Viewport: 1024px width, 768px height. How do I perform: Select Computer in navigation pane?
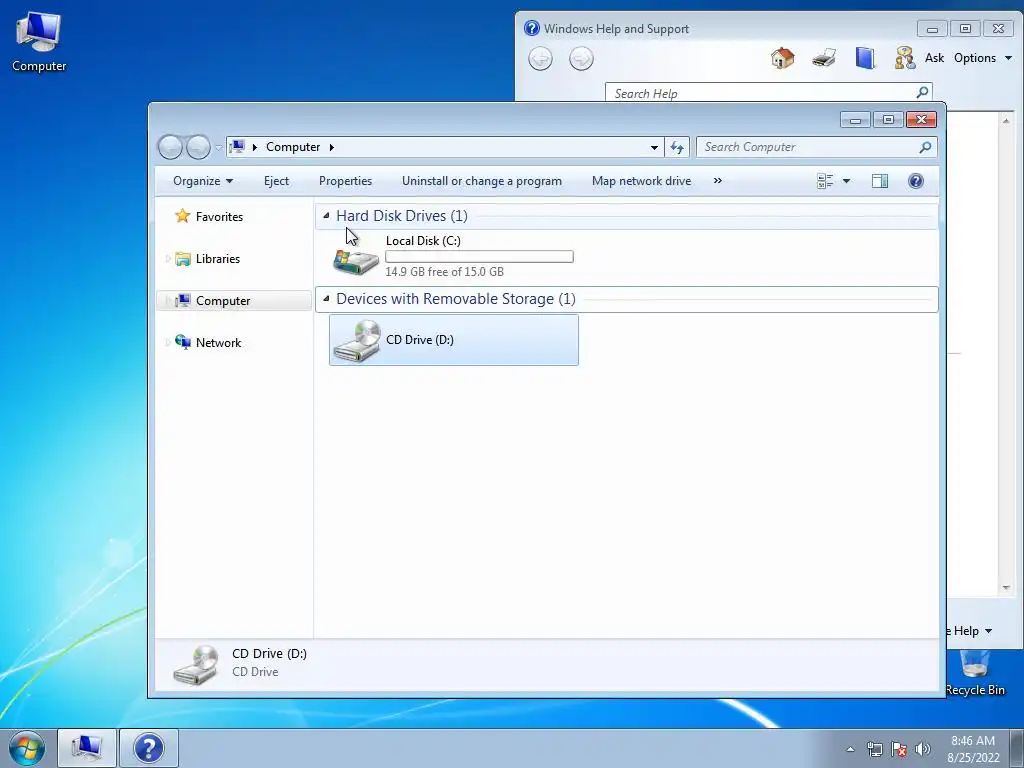click(x=234, y=300)
